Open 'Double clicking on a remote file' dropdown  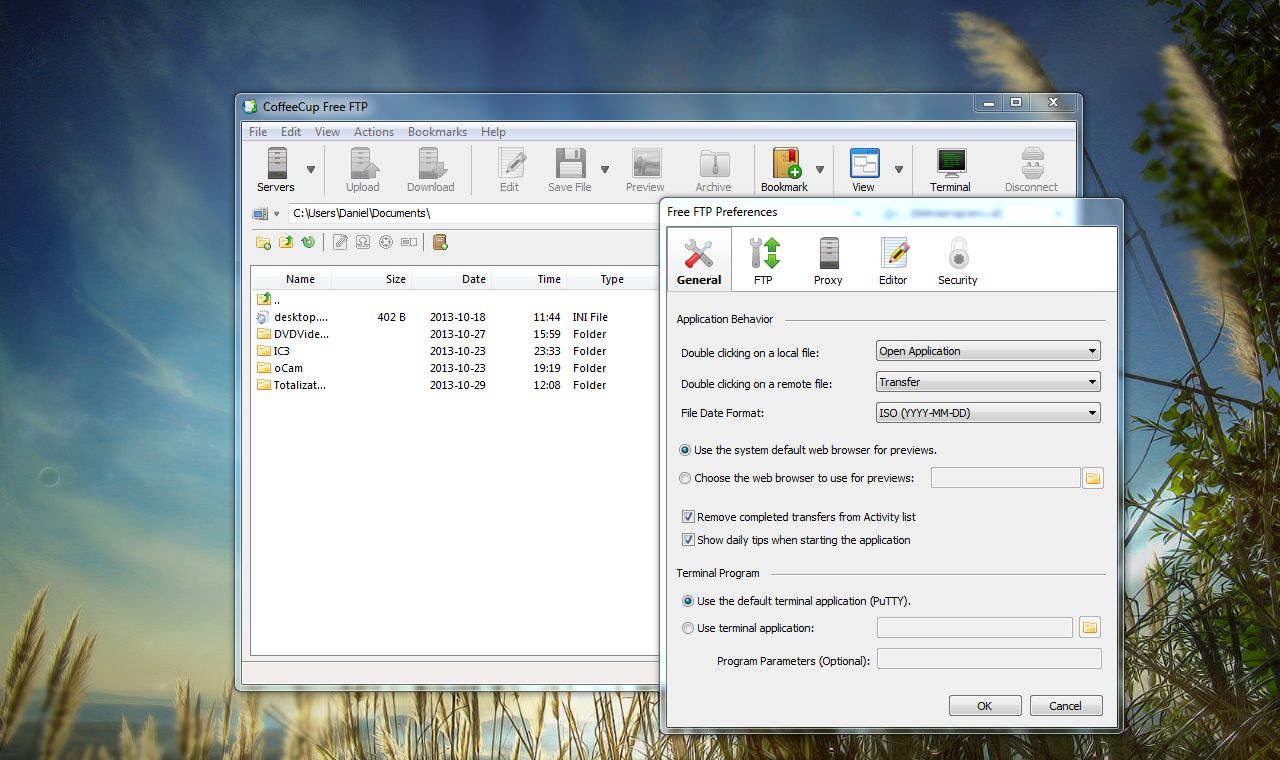tap(988, 382)
